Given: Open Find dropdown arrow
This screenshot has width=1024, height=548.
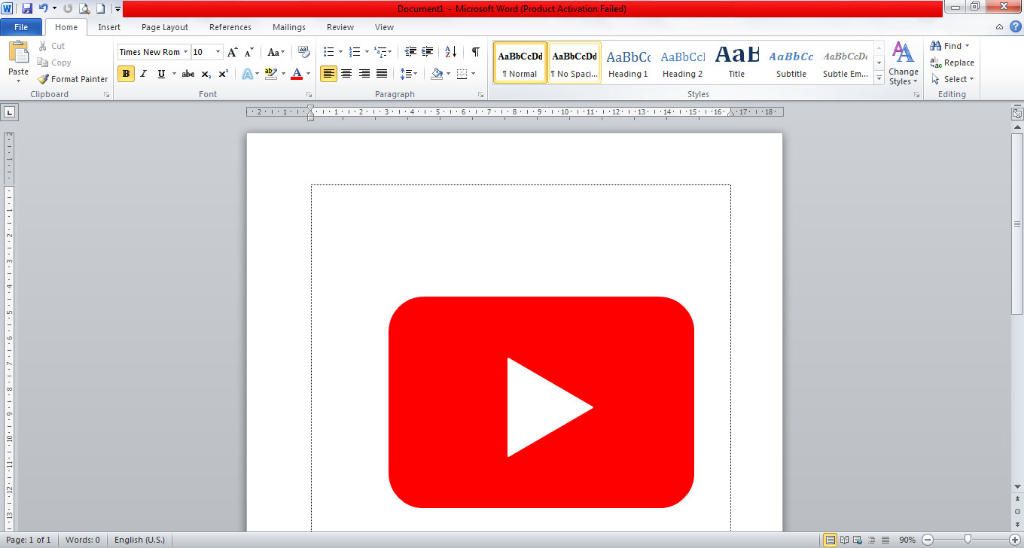Looking at the screenshot, I should [x=967, y=46].
